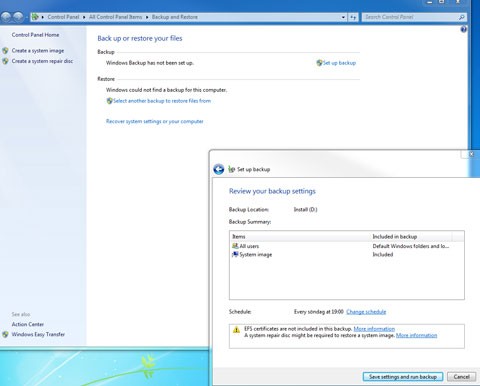
Task: Expand arrow after Control Panel breadcrumb
Action: click(x=84, y=17)
